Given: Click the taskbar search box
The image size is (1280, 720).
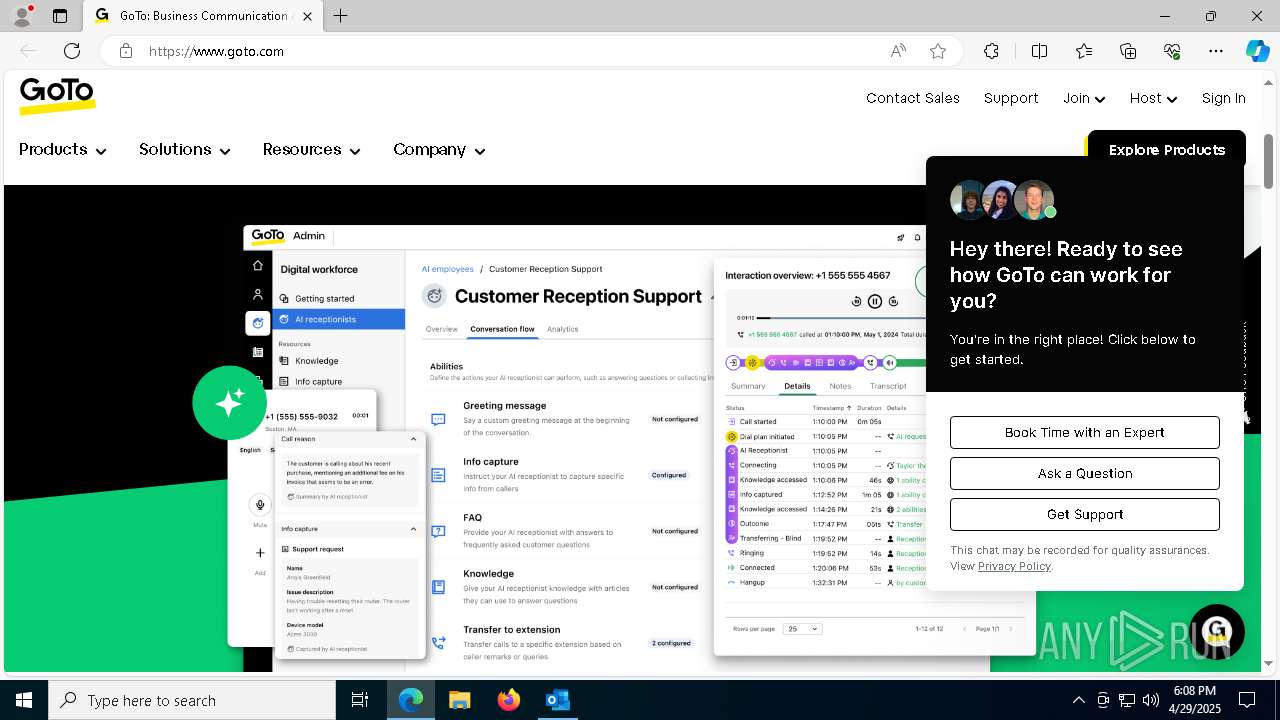Looking at the screenshot, I should coord(192,700).
